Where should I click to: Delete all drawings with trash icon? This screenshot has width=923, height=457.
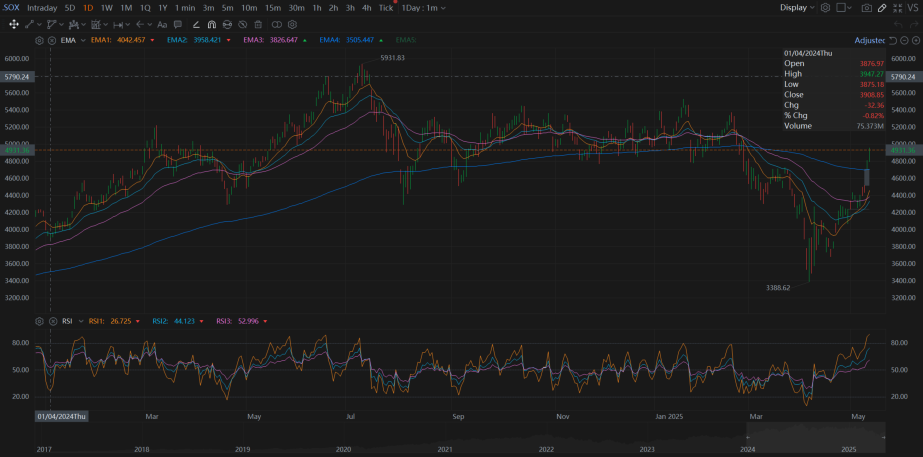click(258, 24)
